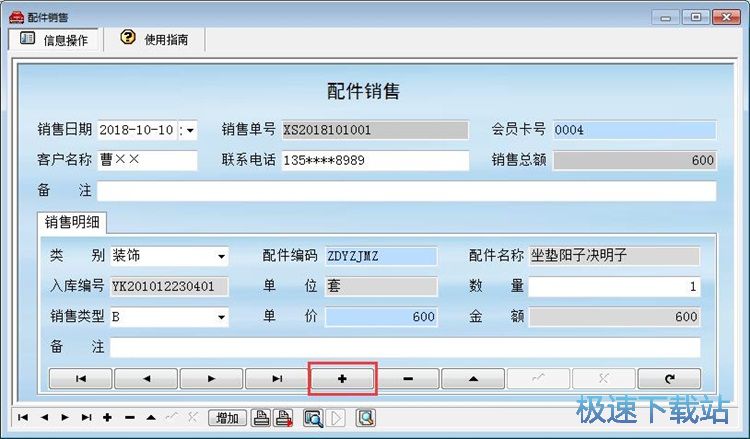Refresh detail data with the curved arrow button

[669, 379]
